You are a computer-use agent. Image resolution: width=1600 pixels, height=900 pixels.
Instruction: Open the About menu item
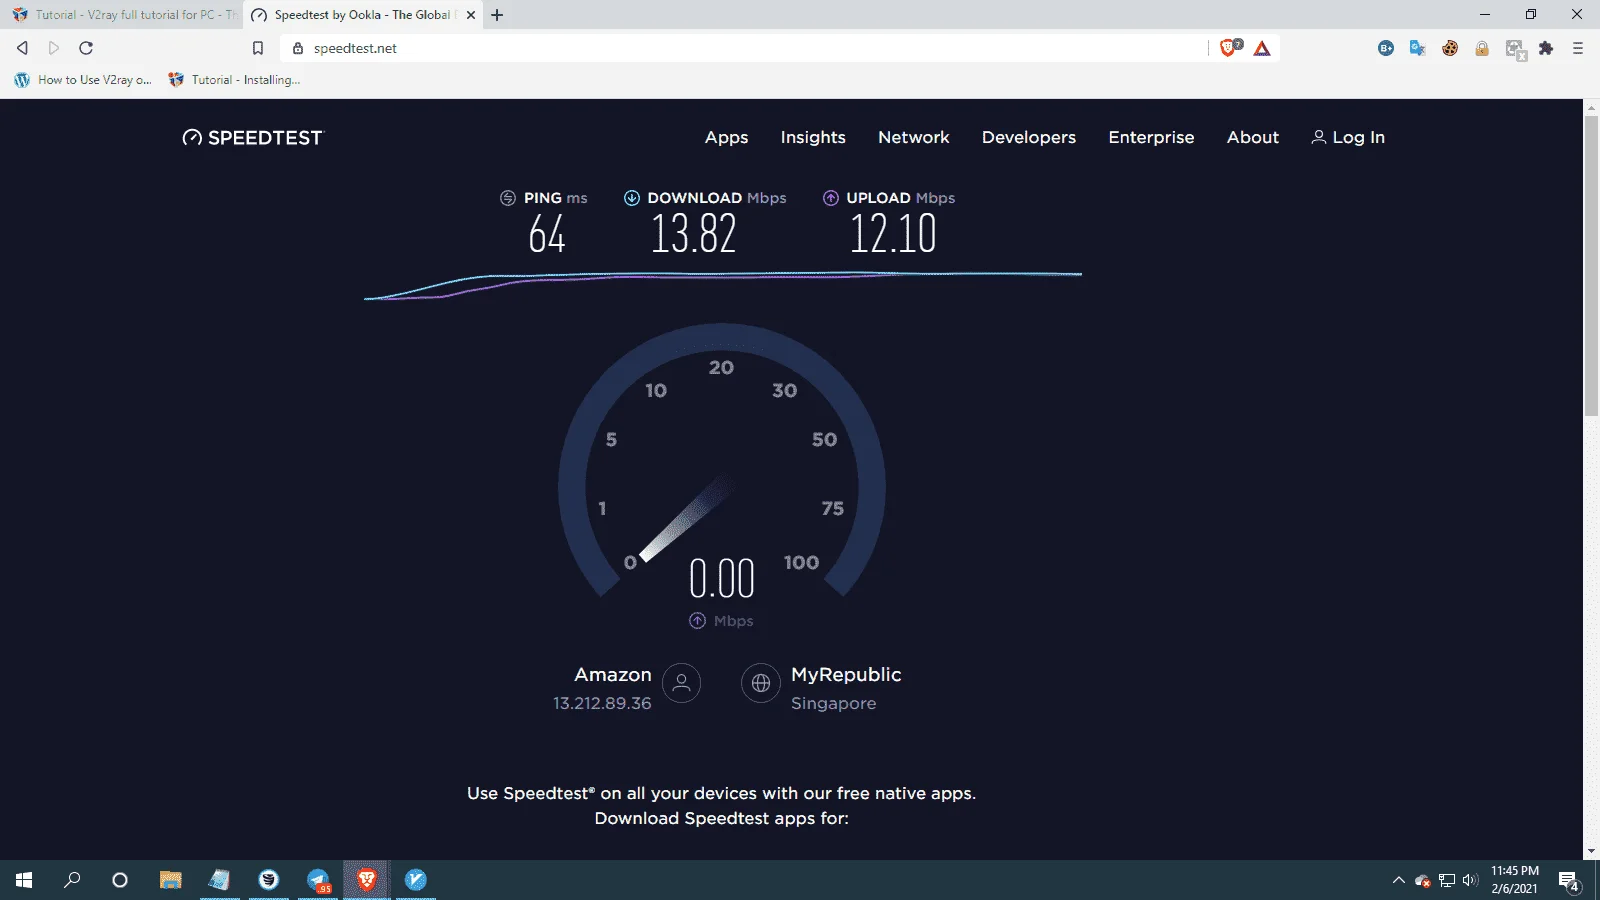tap(1253, 138)
